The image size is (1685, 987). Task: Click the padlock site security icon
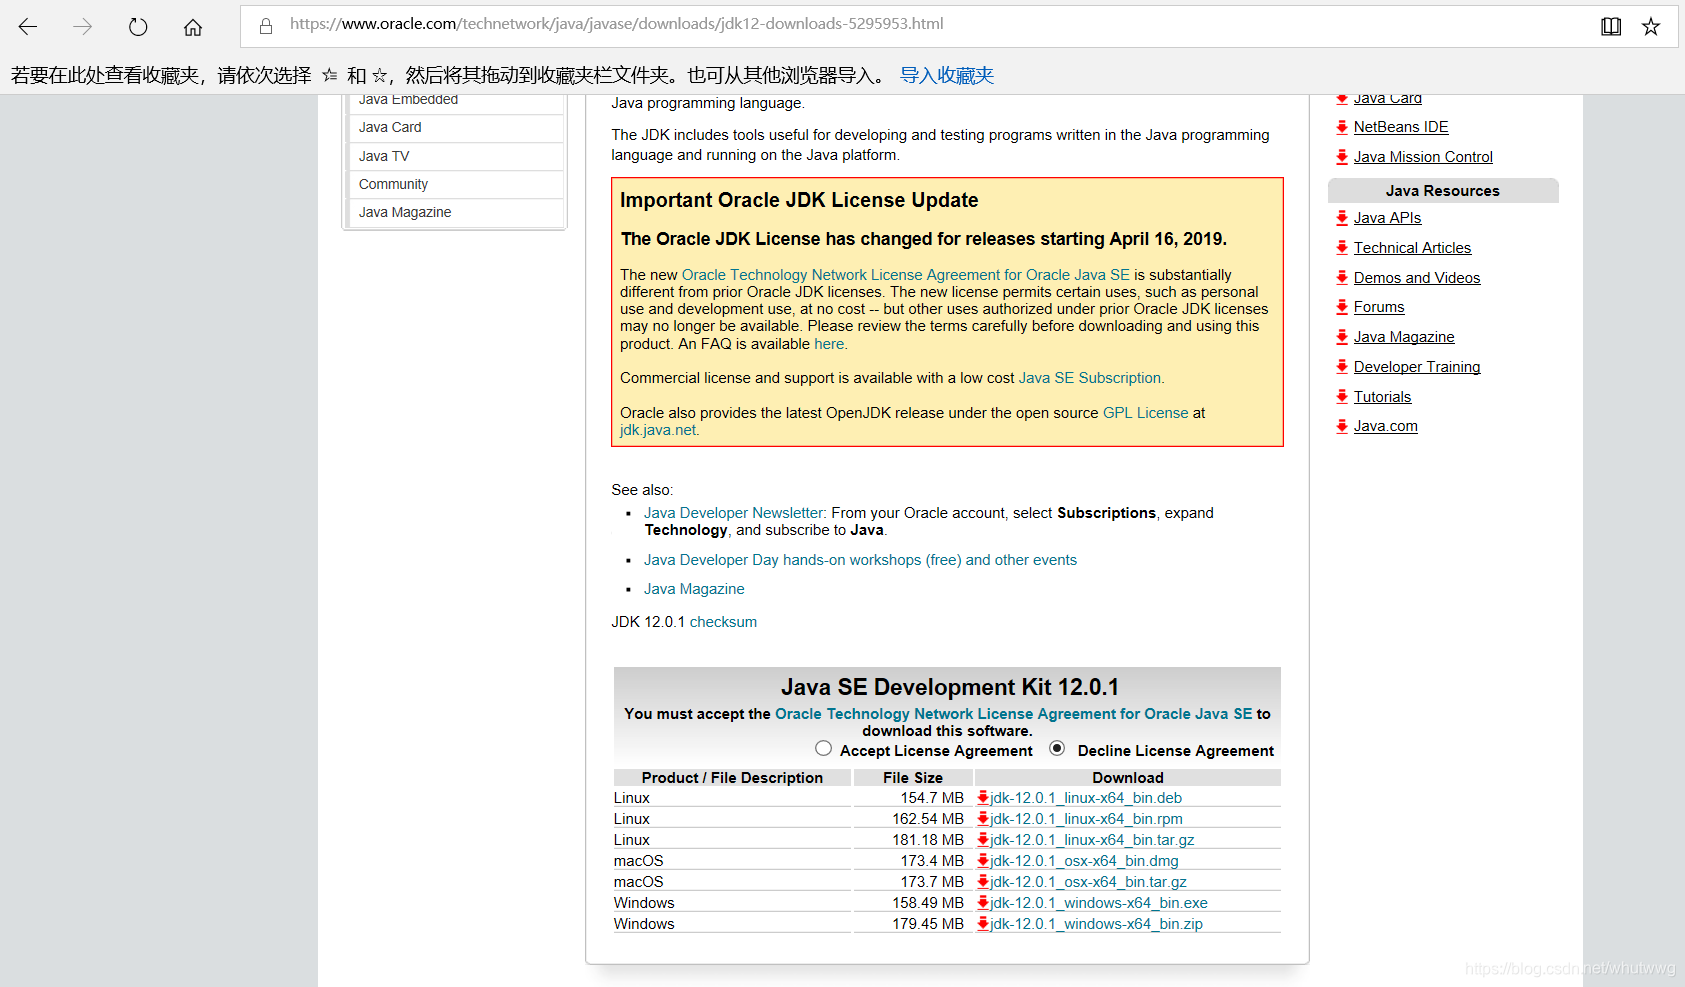266,26
